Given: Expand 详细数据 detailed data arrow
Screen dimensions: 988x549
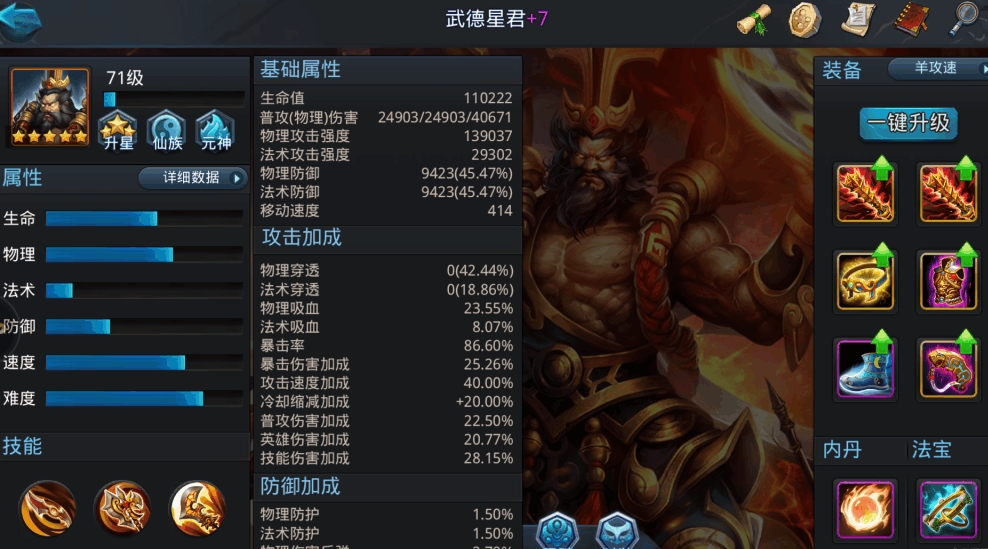Looking at the screenshot, I should point(193,178).
